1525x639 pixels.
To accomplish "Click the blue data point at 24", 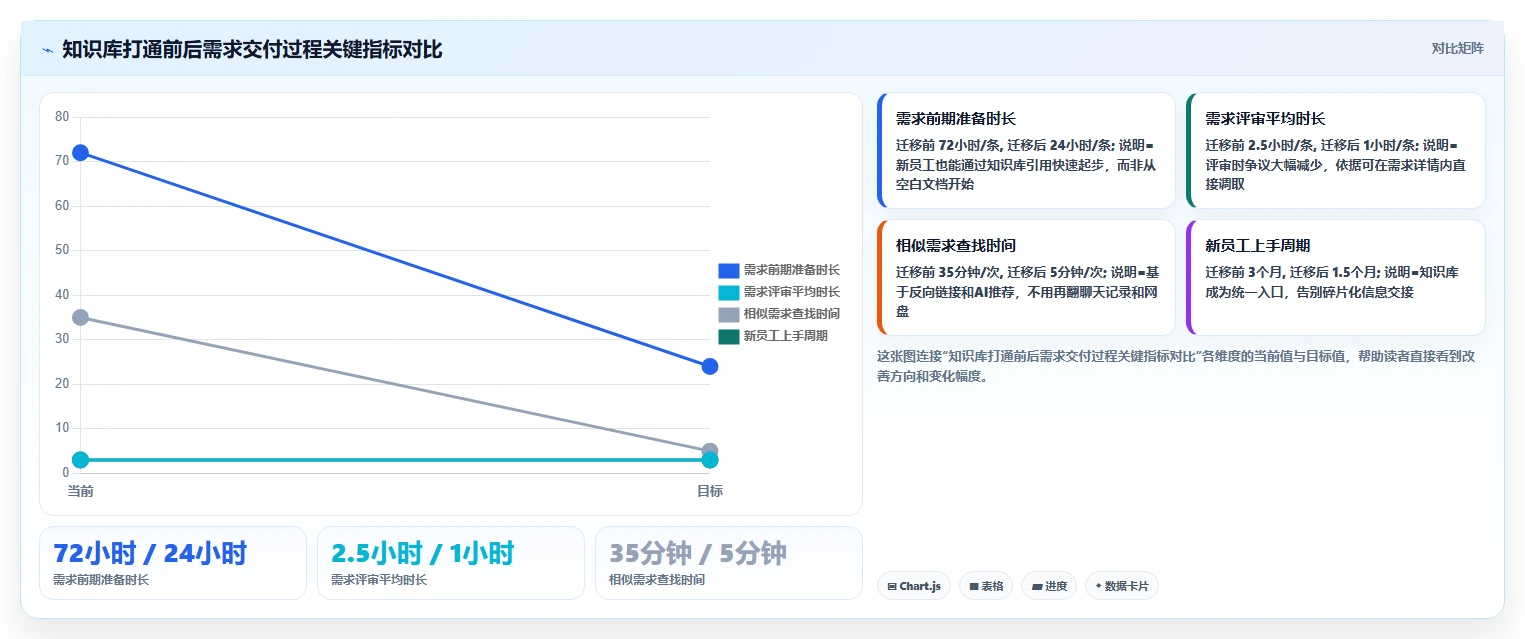I will [x=710, y=366].
